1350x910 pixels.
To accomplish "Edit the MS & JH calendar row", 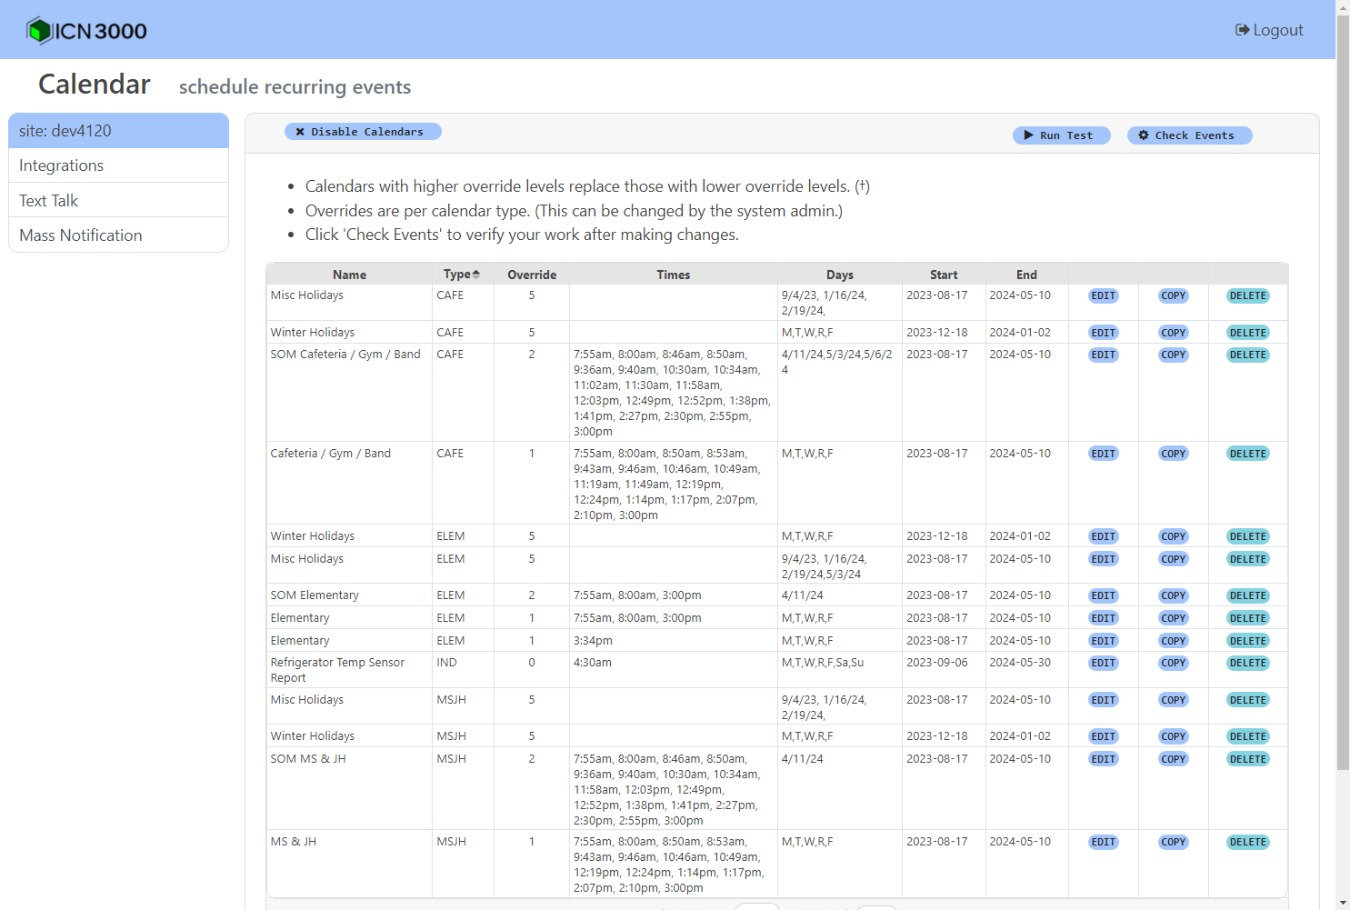I will point(1102,841).
